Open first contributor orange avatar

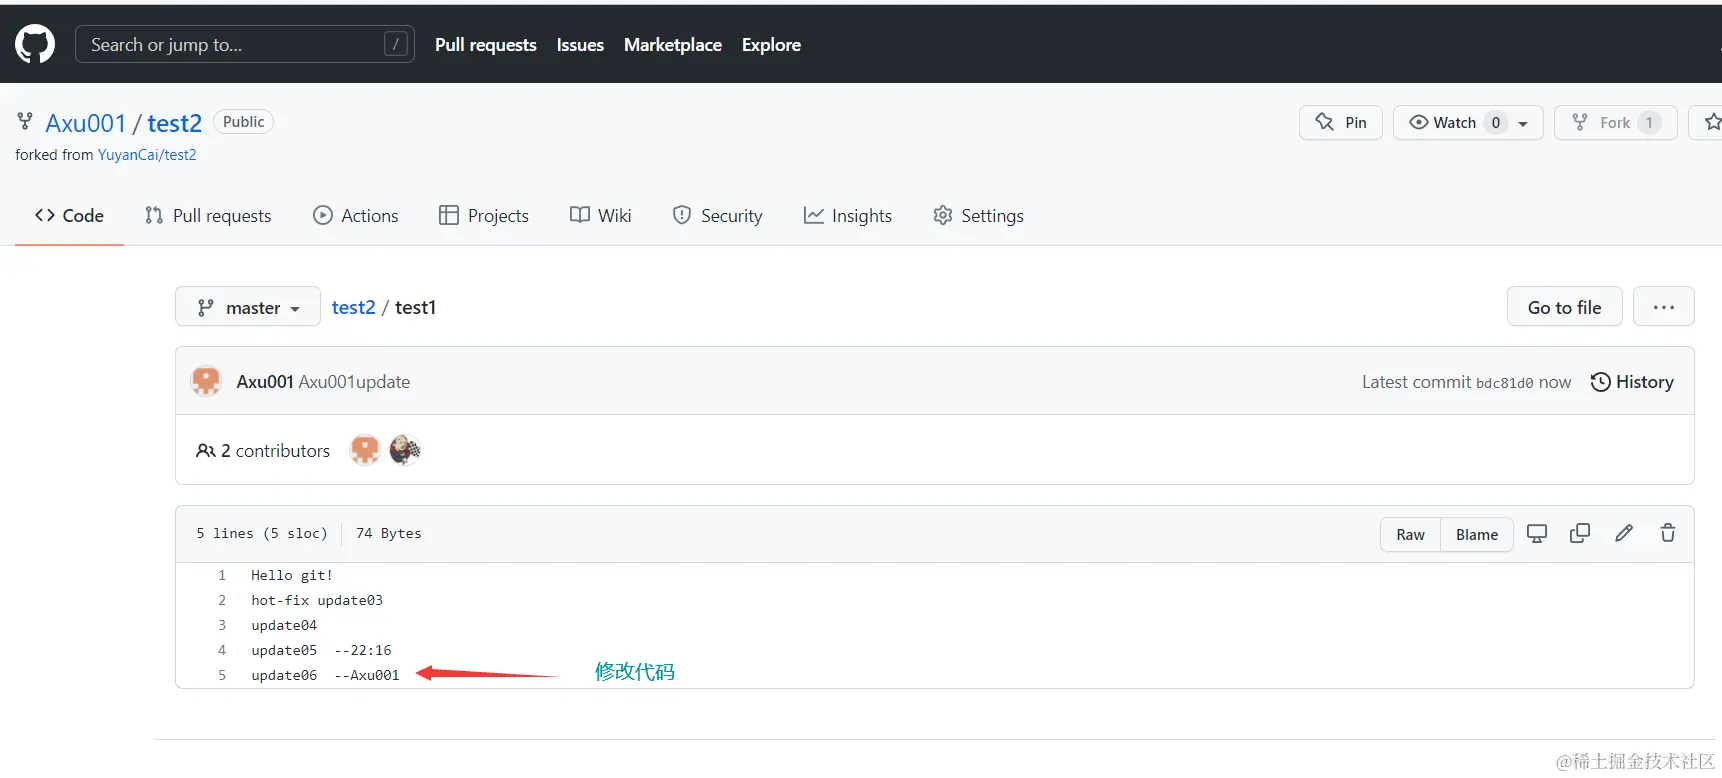pos(365,450)
